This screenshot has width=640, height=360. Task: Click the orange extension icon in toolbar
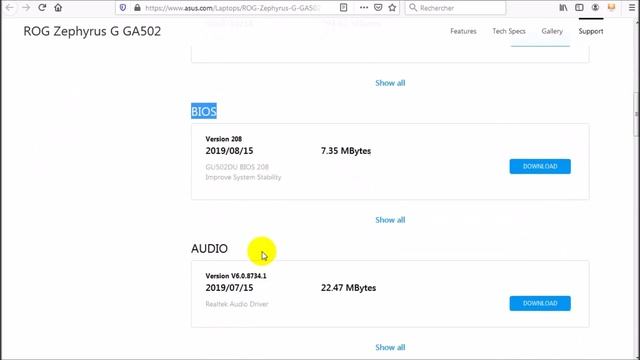pyautogui.click(x=611, y=8)
